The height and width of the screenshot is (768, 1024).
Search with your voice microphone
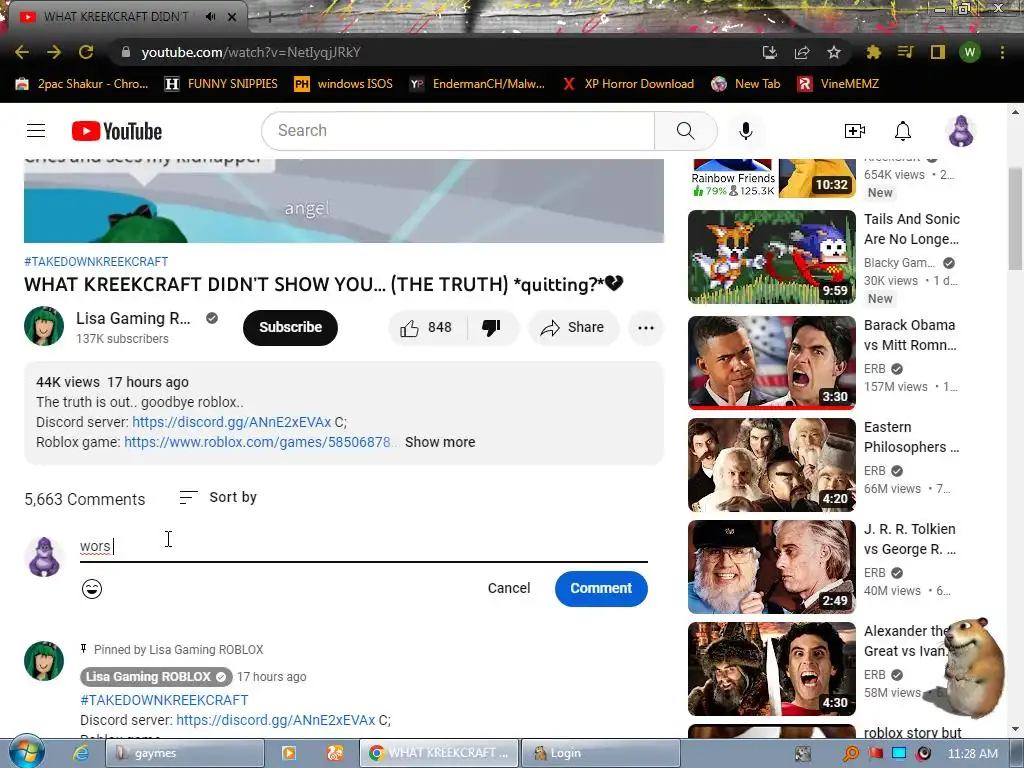pos(745,131)
